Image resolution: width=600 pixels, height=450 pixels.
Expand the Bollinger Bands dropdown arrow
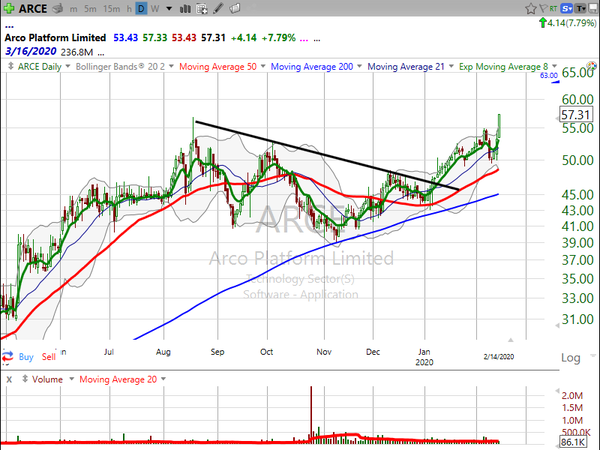coord(171,66)
